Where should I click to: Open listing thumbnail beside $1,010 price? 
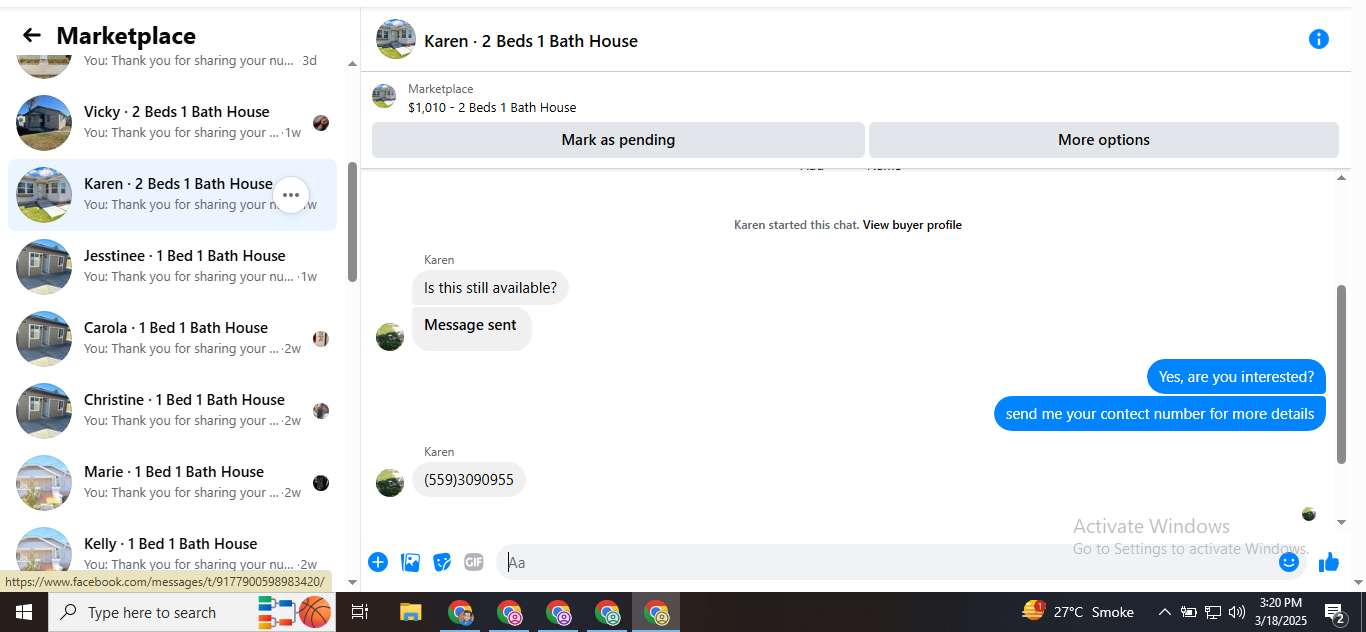pyautogui.click(x=384, y=96)
